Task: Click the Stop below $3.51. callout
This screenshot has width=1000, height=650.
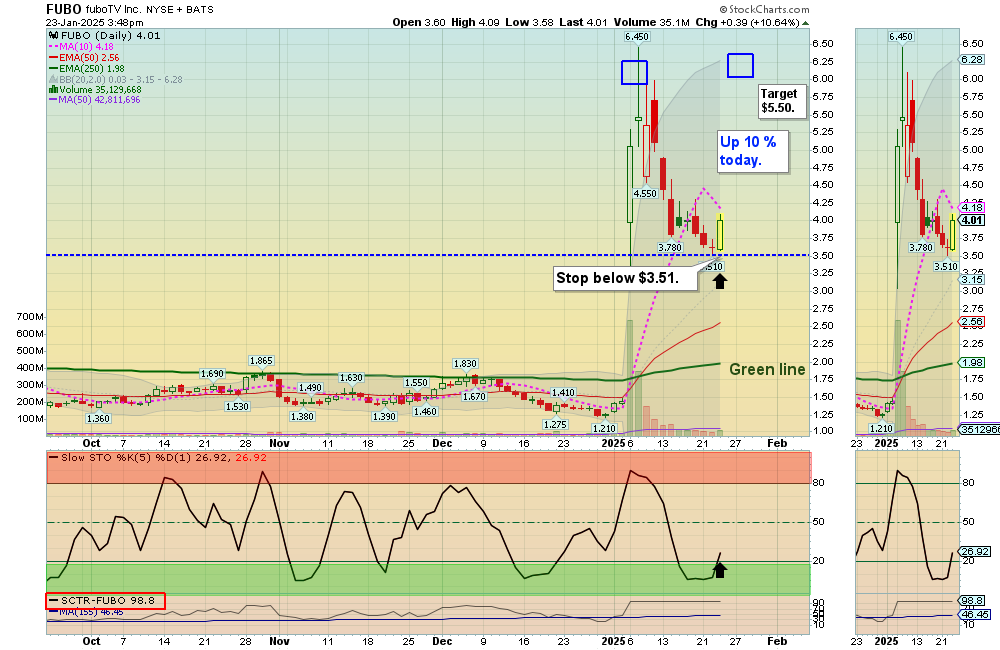Action: click(624, 278)
